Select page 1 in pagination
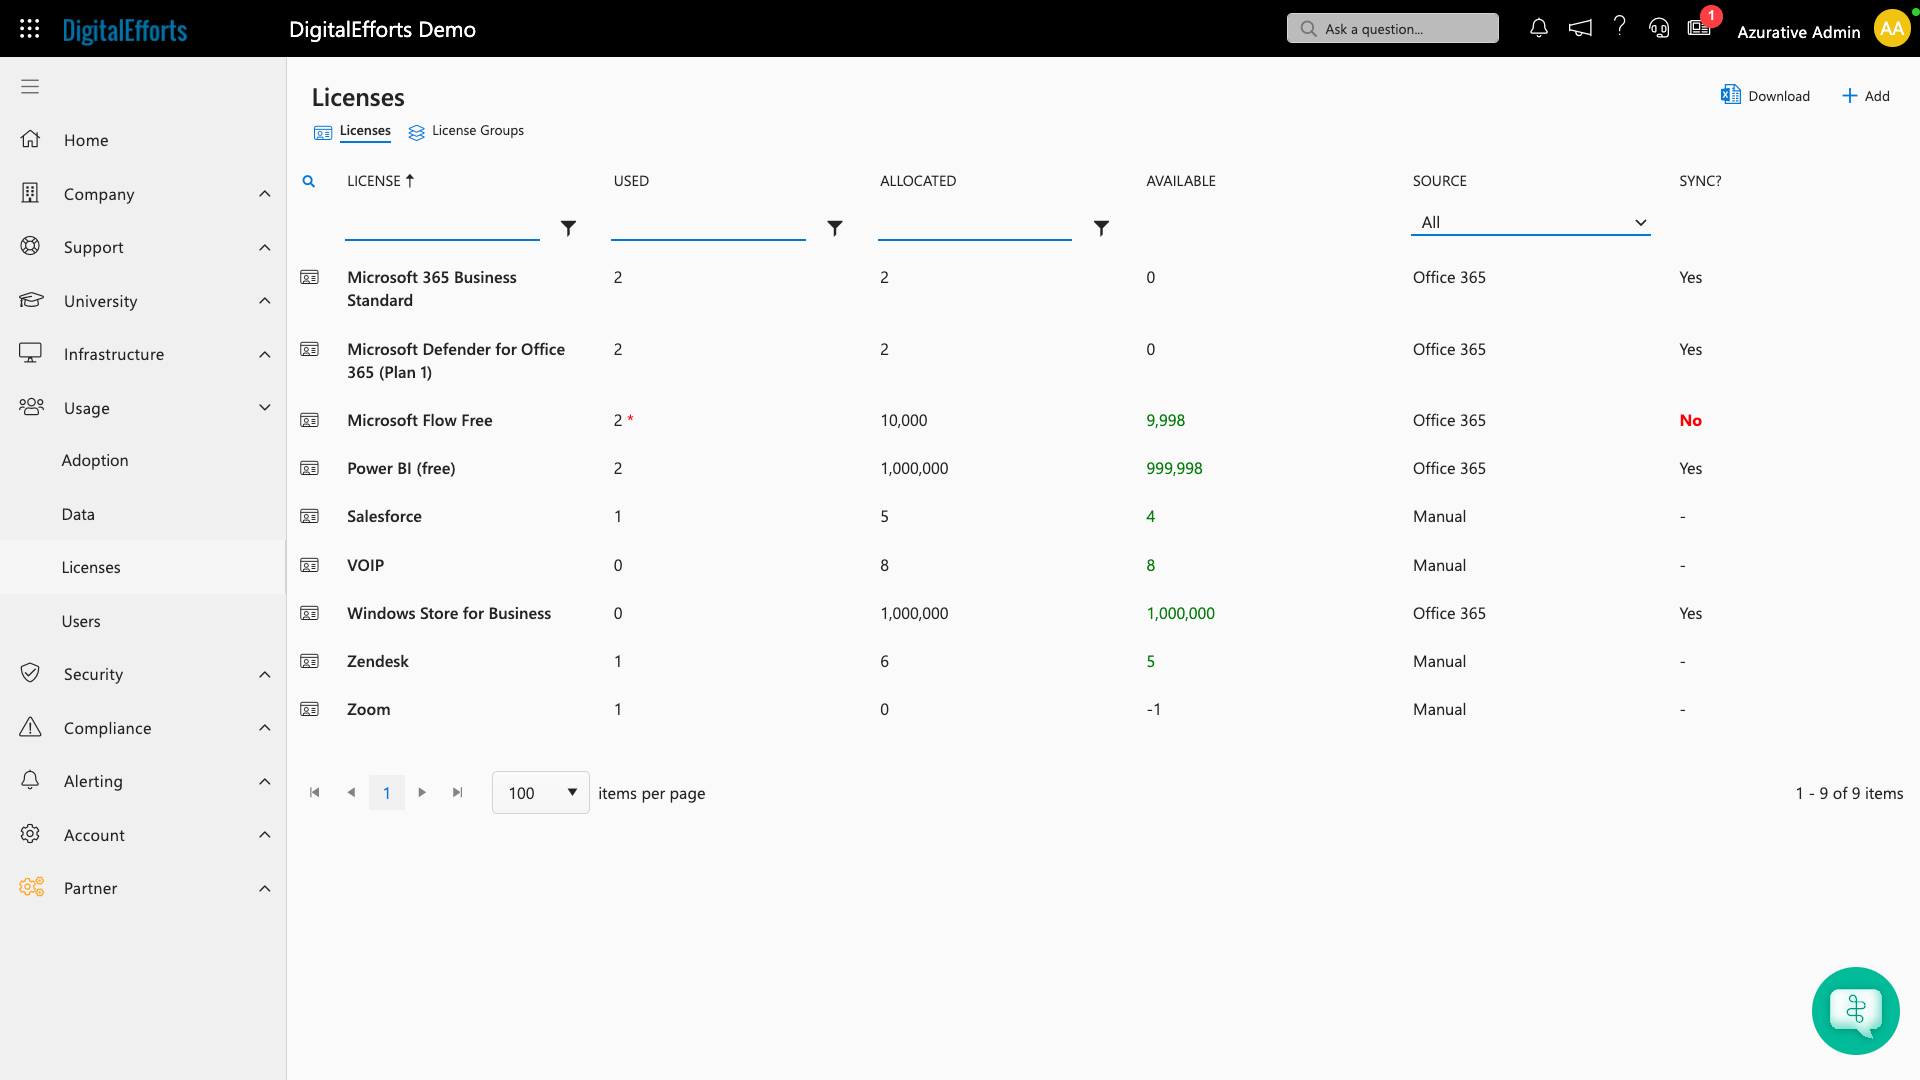Image resolution: width=1920 pixels, height=1080 pixels. [387, 793]
